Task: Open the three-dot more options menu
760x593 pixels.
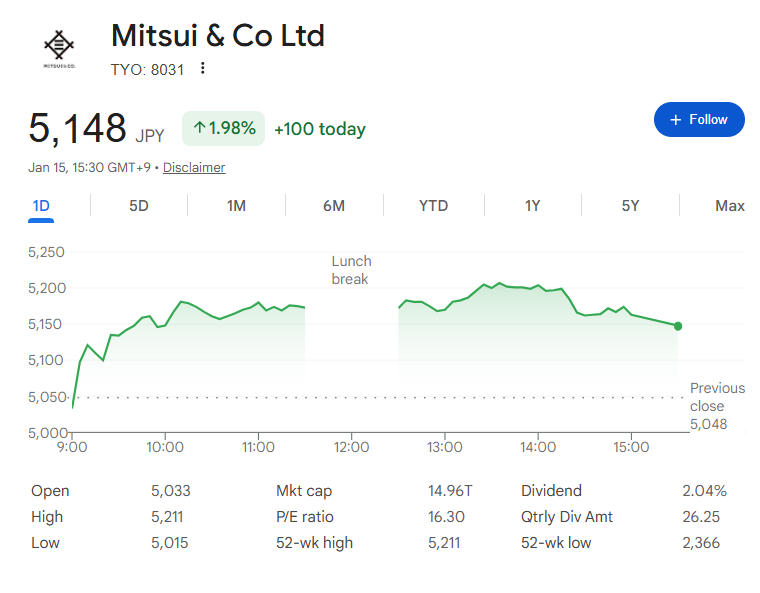Action: 203,68
